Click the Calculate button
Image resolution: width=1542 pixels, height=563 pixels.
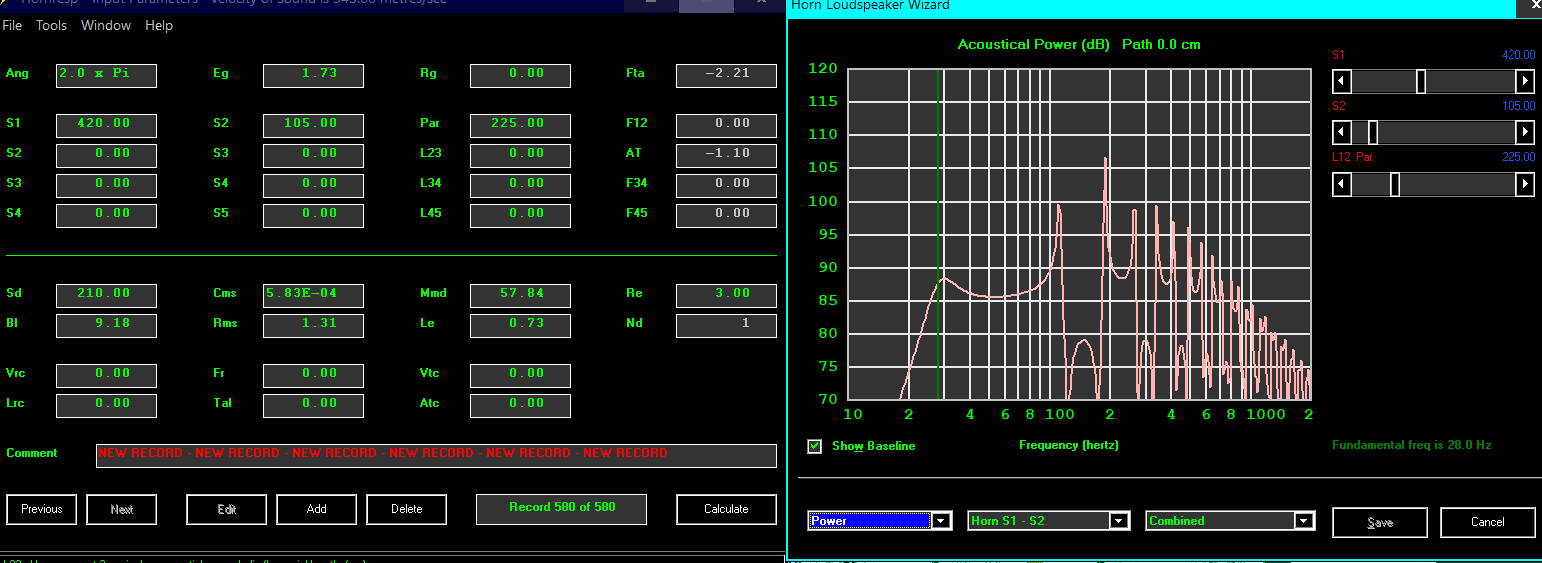pos(726,509)
